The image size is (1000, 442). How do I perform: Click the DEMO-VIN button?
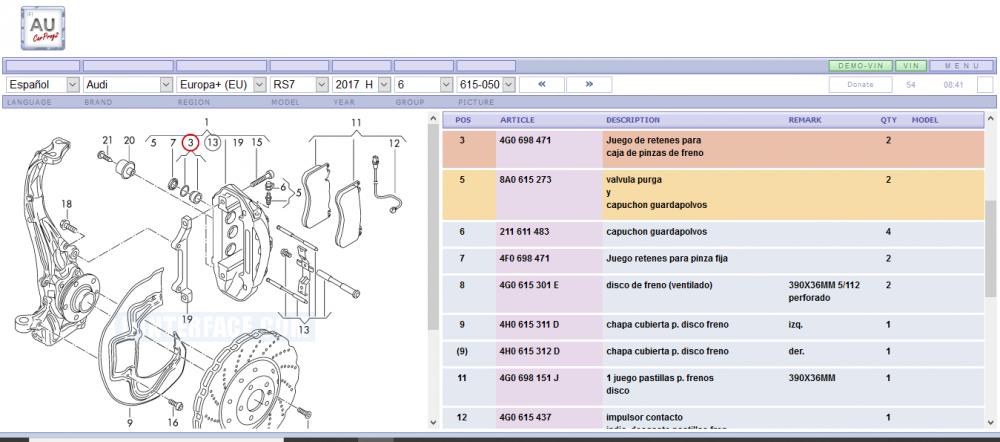click(860, 66)
